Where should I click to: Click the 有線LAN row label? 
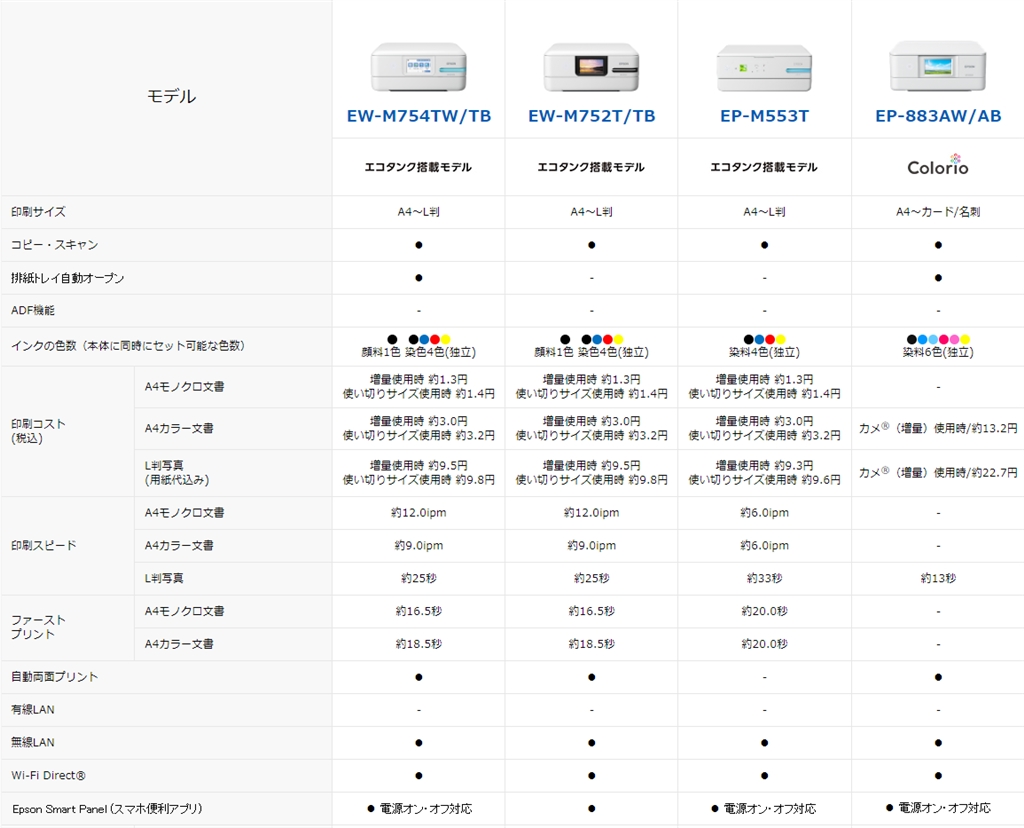click(33, 710)
